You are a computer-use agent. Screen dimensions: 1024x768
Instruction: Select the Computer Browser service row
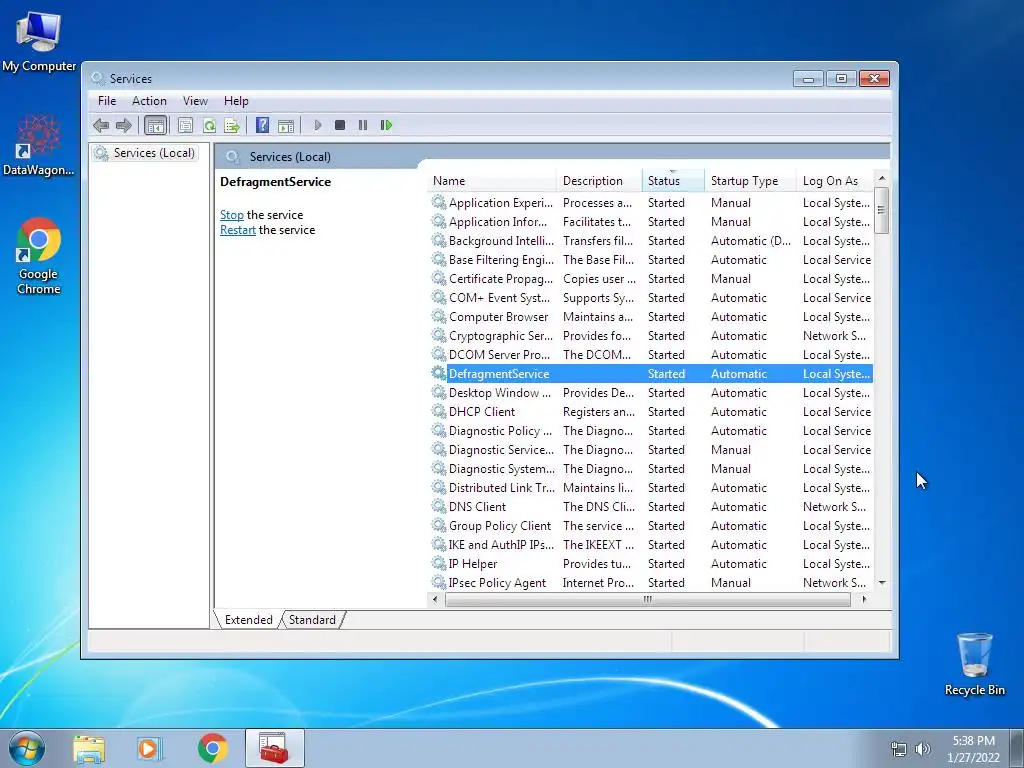[651, 316]
